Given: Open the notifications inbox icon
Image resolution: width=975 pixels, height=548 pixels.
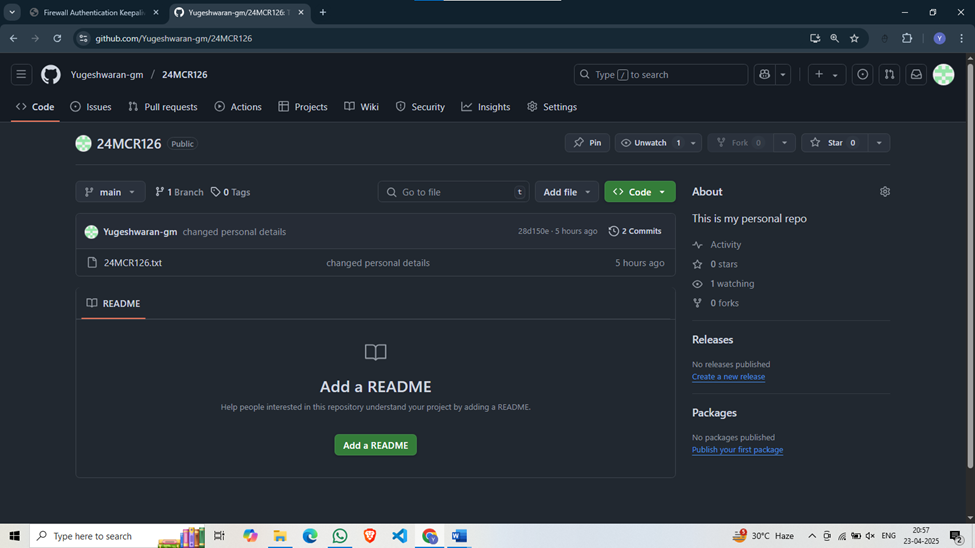Looking at the screenshot, I should pos(916,75).
